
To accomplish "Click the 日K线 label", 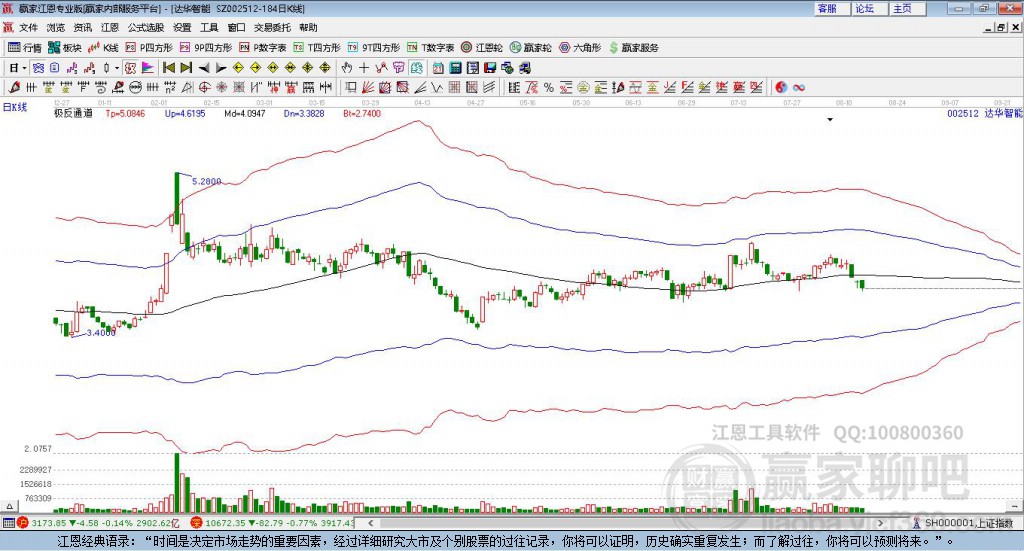I will coord(15,107).
